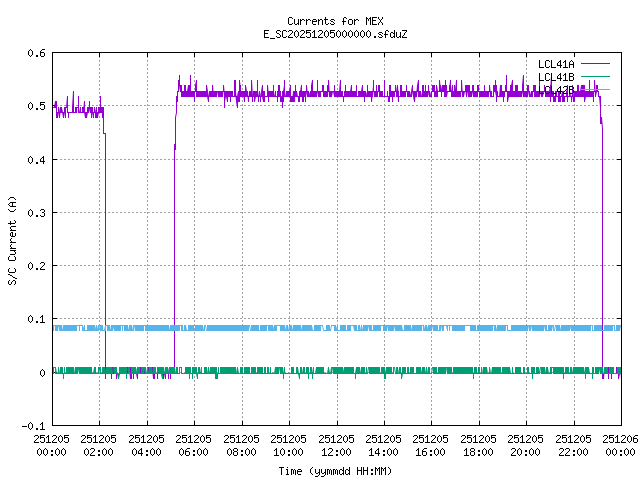Click the LCL42B legend label
This screenshot has width=640, height=480.
click(x=556, y=90)
